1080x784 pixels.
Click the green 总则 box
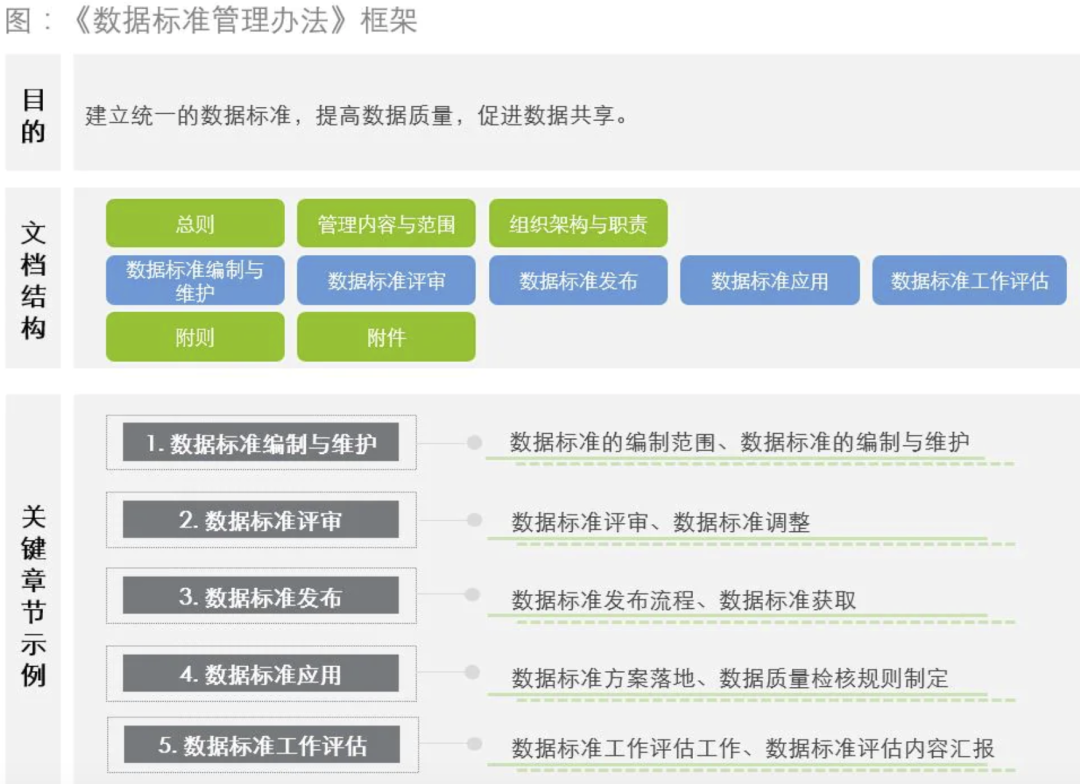click(x=195, y=223)
